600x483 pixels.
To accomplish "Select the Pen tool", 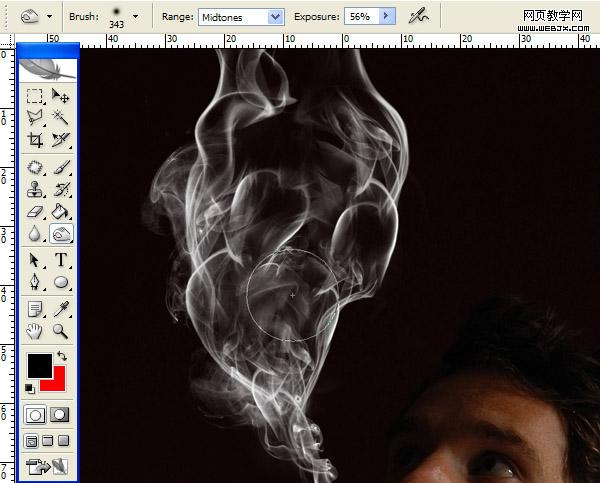I will pos(34,282).
